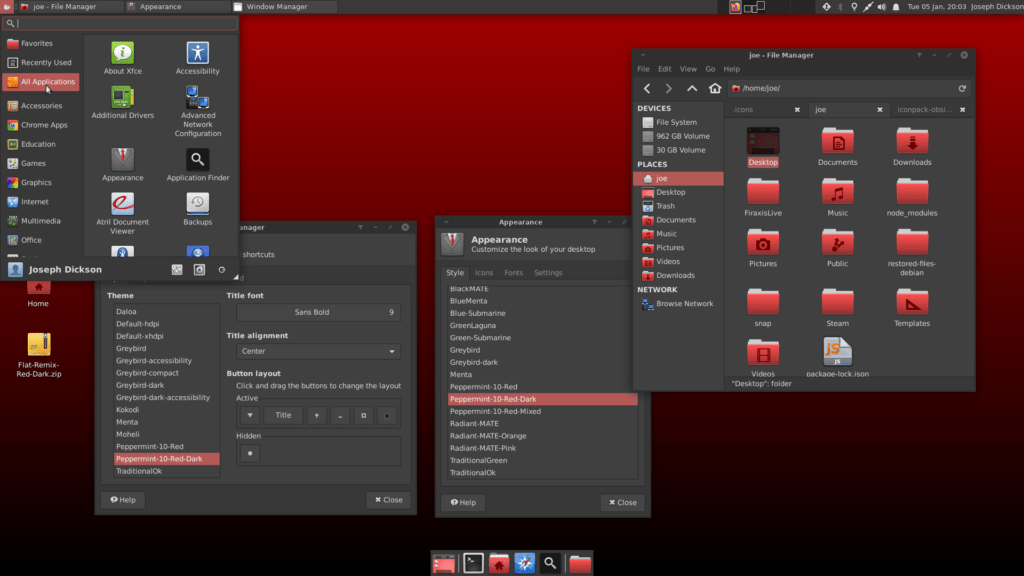The image size is (1024, 576).
Task: Click the magnifier search icon in the dock
Action: tap(551, 563)
